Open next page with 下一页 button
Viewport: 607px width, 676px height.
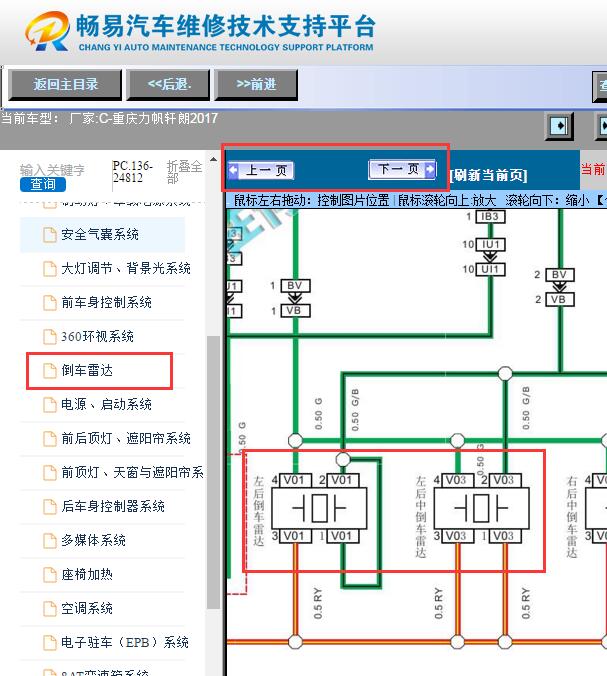(402, 169)
